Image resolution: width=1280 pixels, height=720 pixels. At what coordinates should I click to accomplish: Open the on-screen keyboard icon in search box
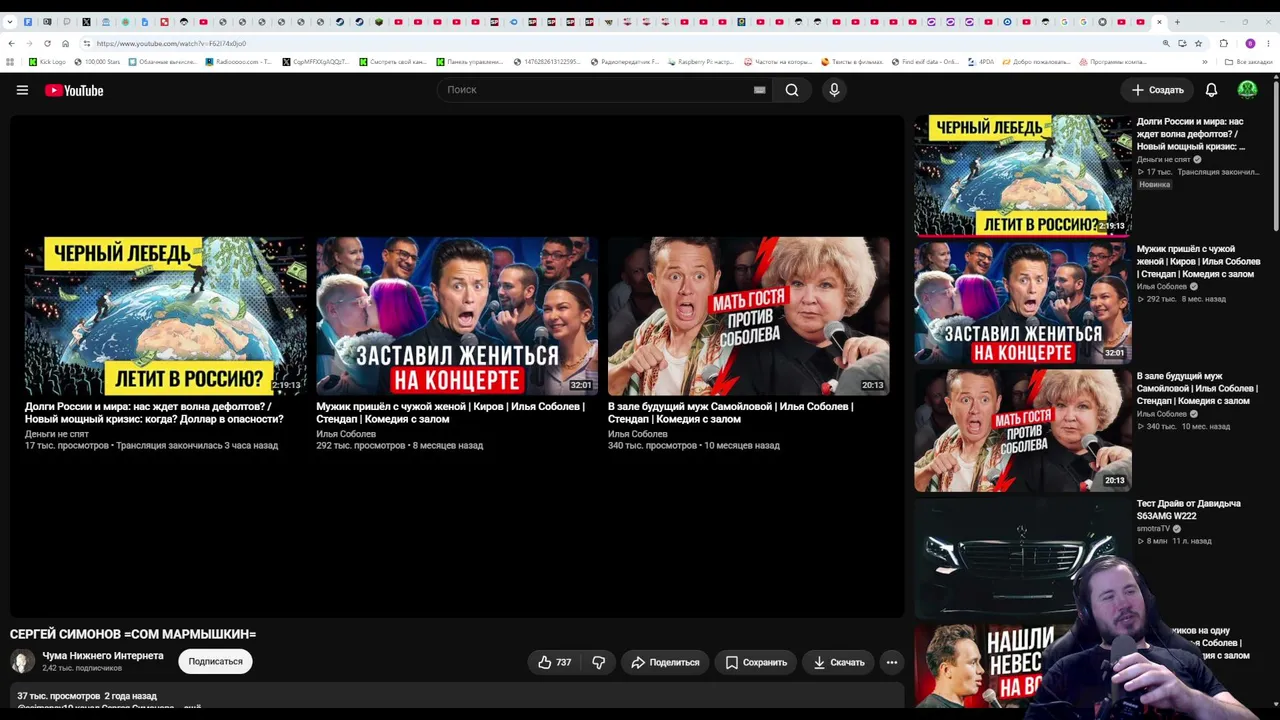pos(760,90)
